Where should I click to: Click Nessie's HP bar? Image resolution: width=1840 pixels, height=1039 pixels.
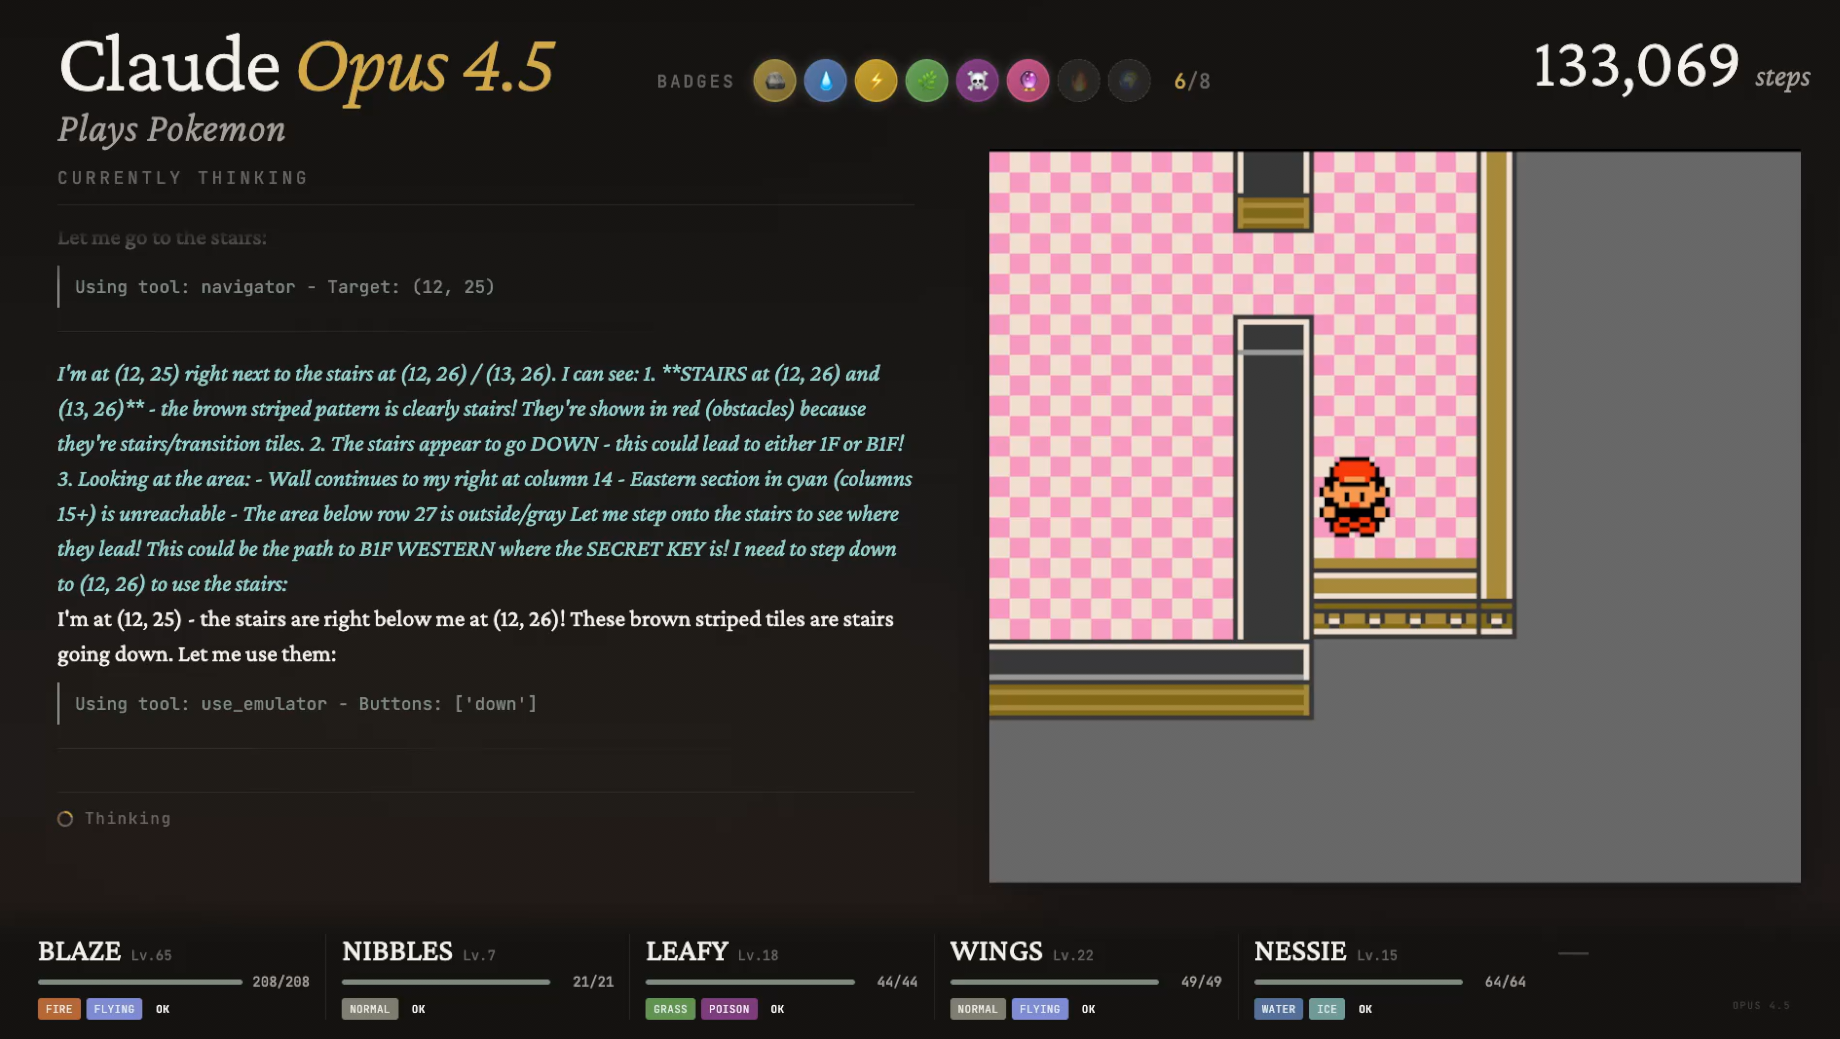coord(1358,982)
